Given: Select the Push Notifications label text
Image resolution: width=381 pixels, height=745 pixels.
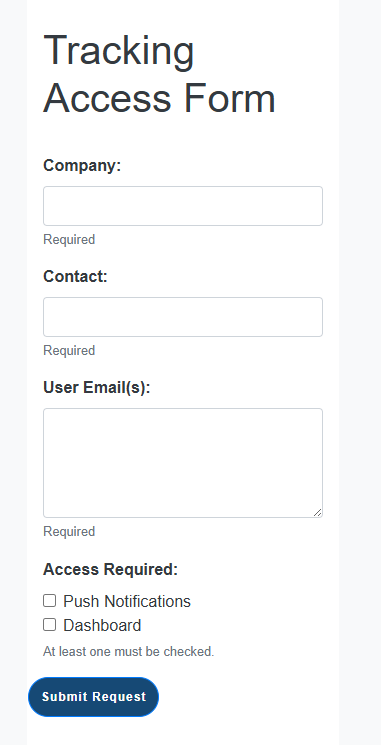Looking at the screenshot, I should [127, 602].
